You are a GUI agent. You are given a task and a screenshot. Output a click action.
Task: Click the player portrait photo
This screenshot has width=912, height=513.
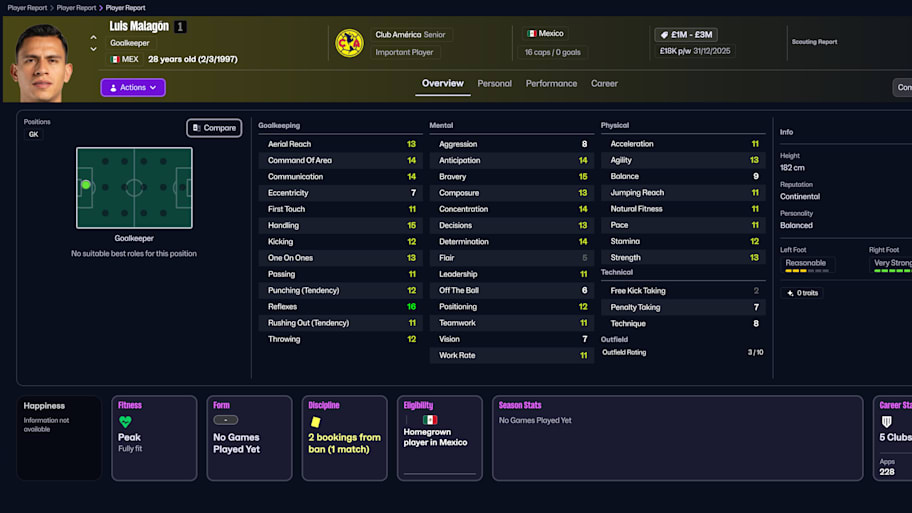(x=42, y=63)
